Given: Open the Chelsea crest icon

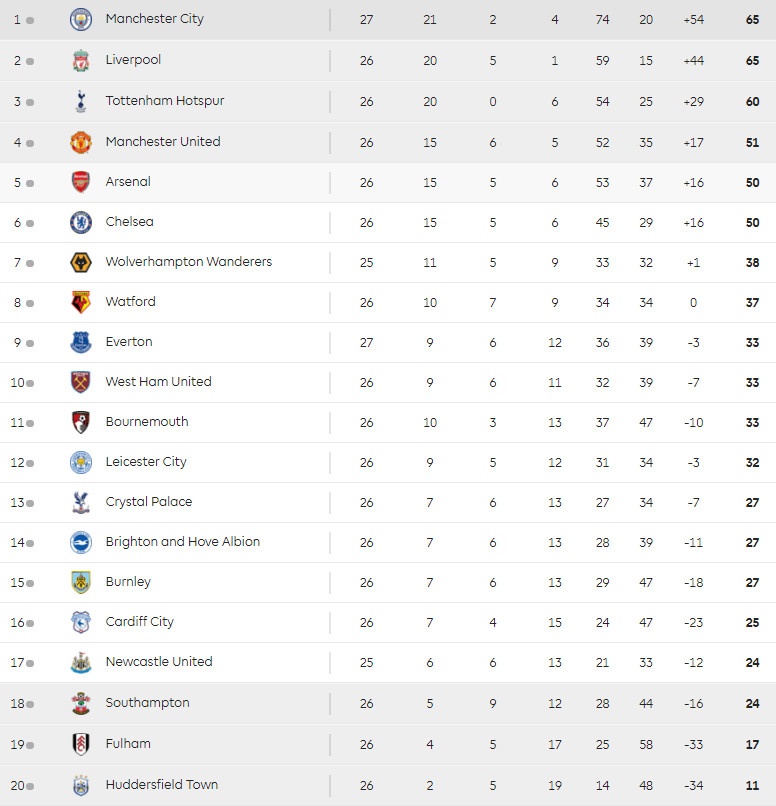Looking at the screenshot, I should [x=81, y=222].
